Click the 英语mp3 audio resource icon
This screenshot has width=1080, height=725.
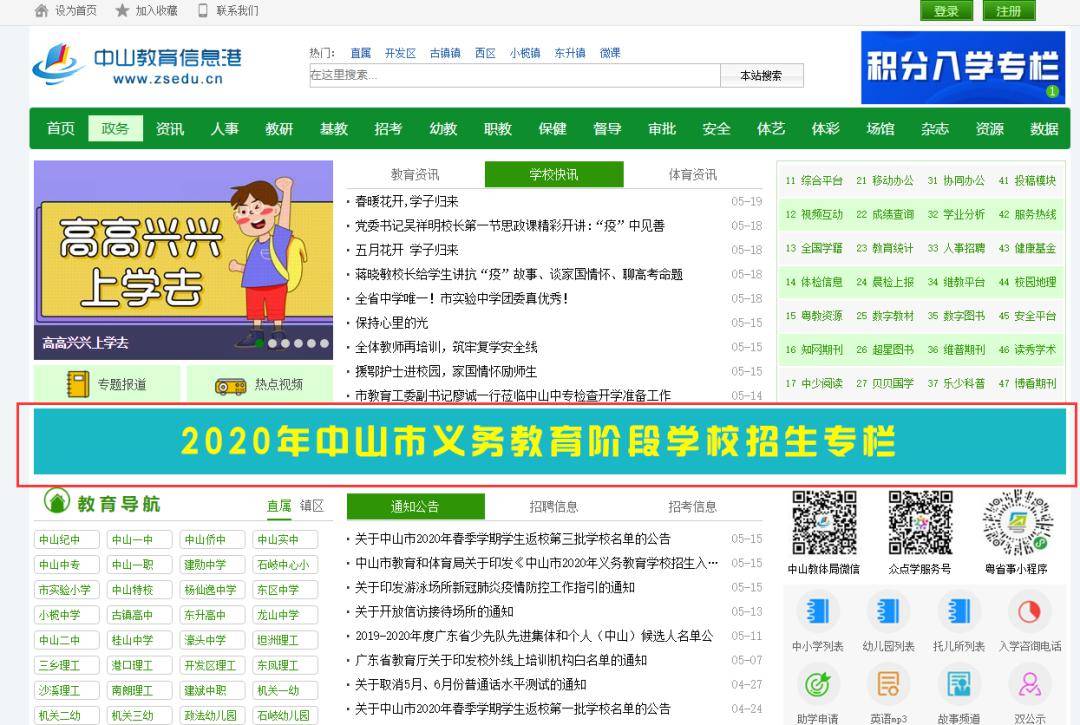coord(888,686)
